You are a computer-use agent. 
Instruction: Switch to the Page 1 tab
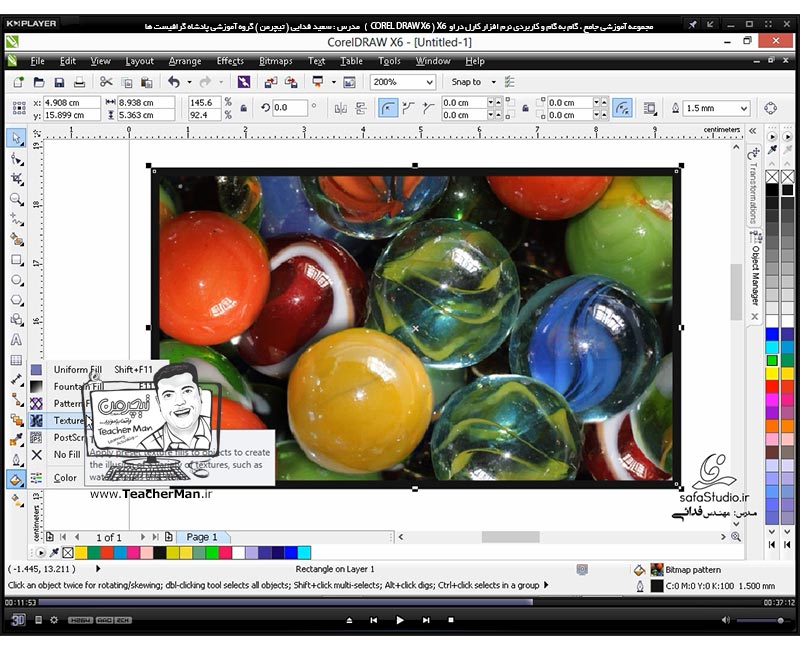click(203, 537)
